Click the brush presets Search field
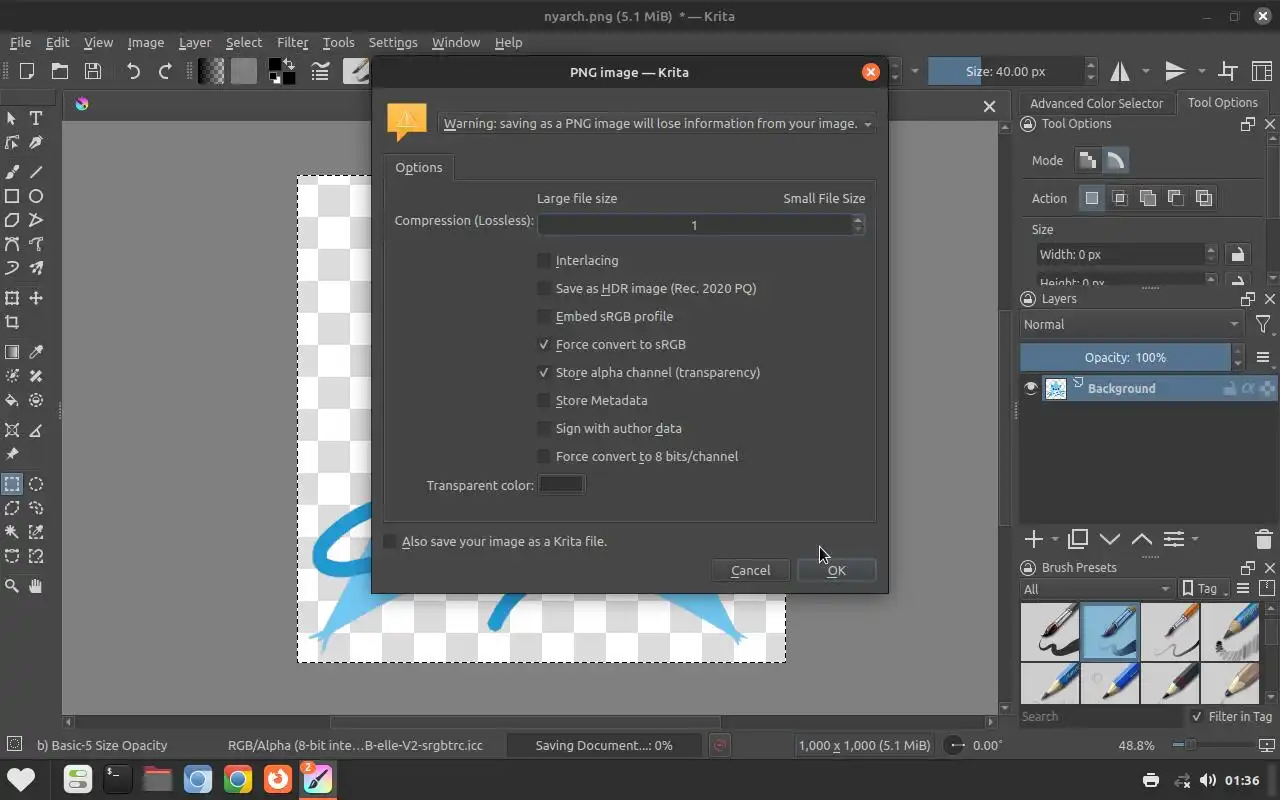1280x800 pixels. [1102, 716]
